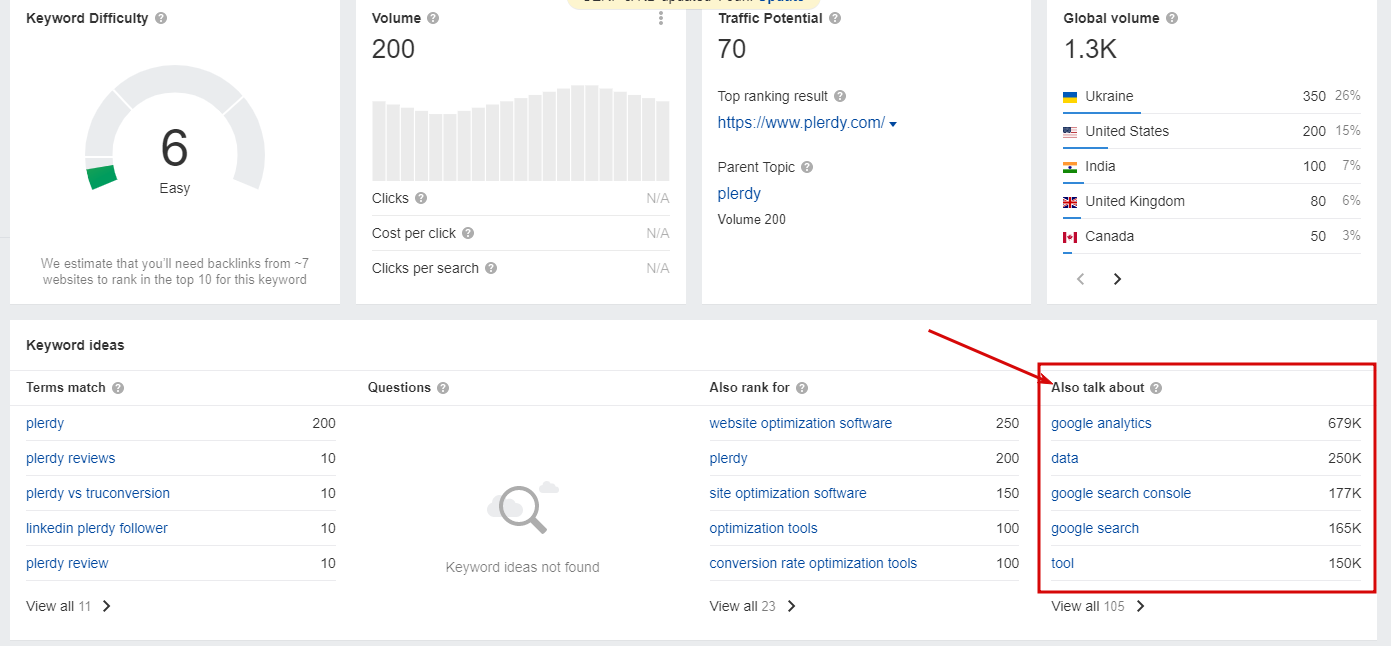
Task: Expand the top ranking result URL dropdown
Action: [893, 124]
